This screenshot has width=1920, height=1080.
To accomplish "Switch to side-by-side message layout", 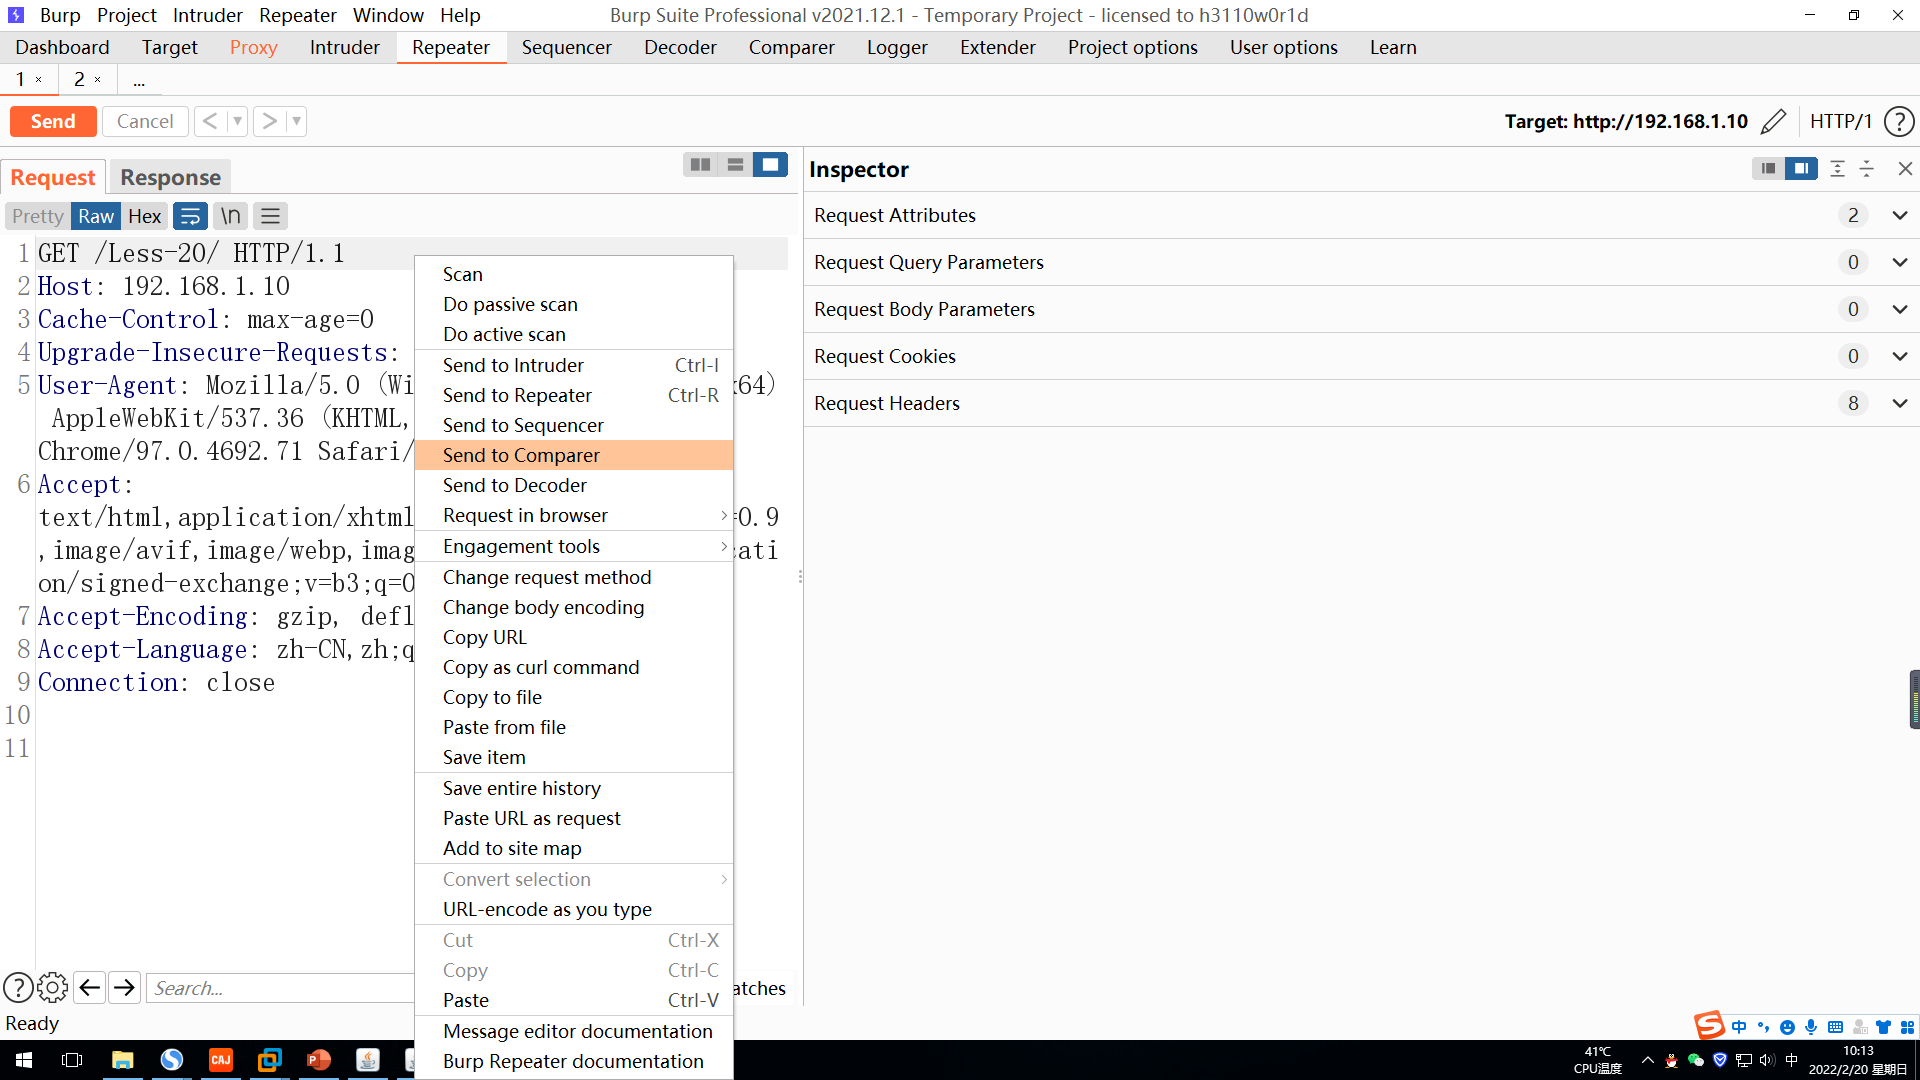I will click(700, 164).
